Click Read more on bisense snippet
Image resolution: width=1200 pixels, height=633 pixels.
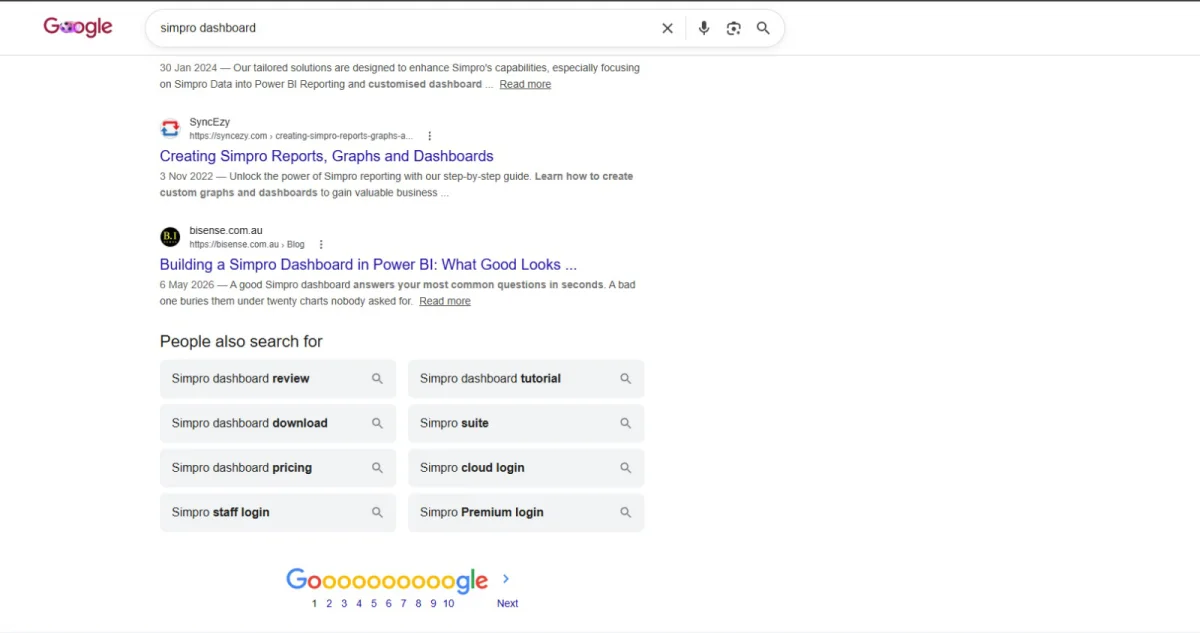pyautogui.click(x=445, y=301)
